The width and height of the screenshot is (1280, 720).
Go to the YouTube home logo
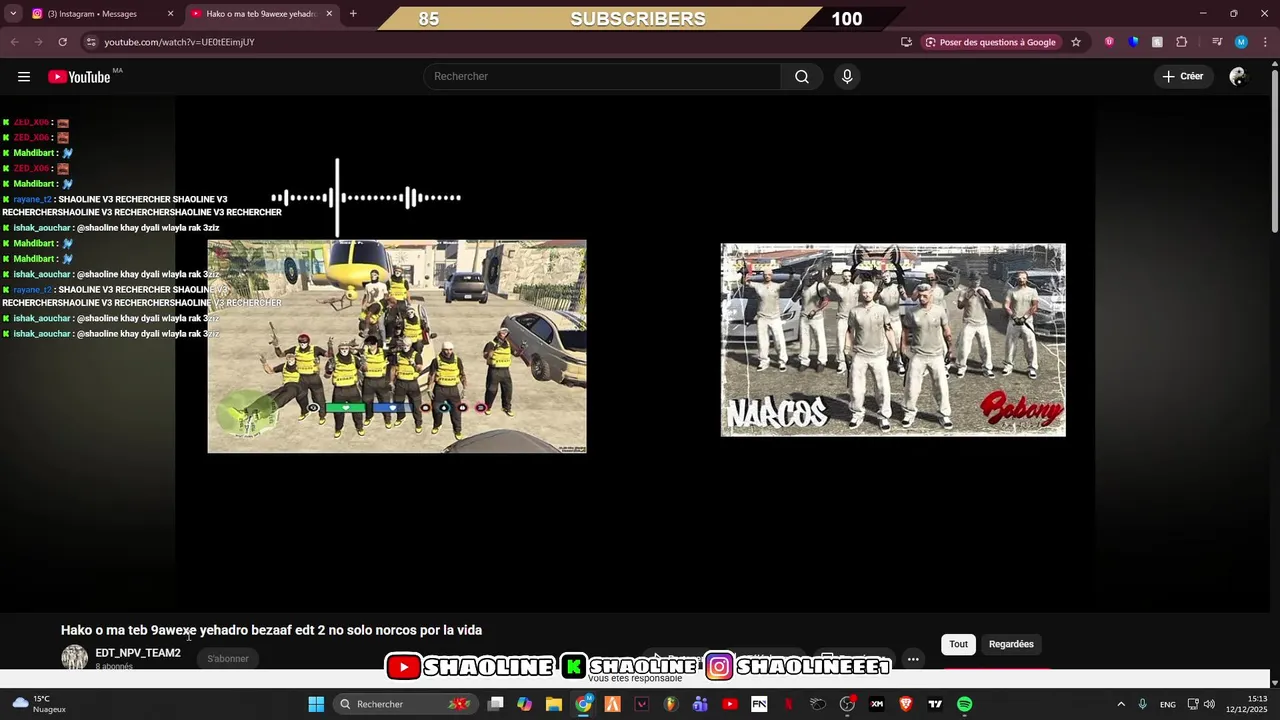point(79,77)
